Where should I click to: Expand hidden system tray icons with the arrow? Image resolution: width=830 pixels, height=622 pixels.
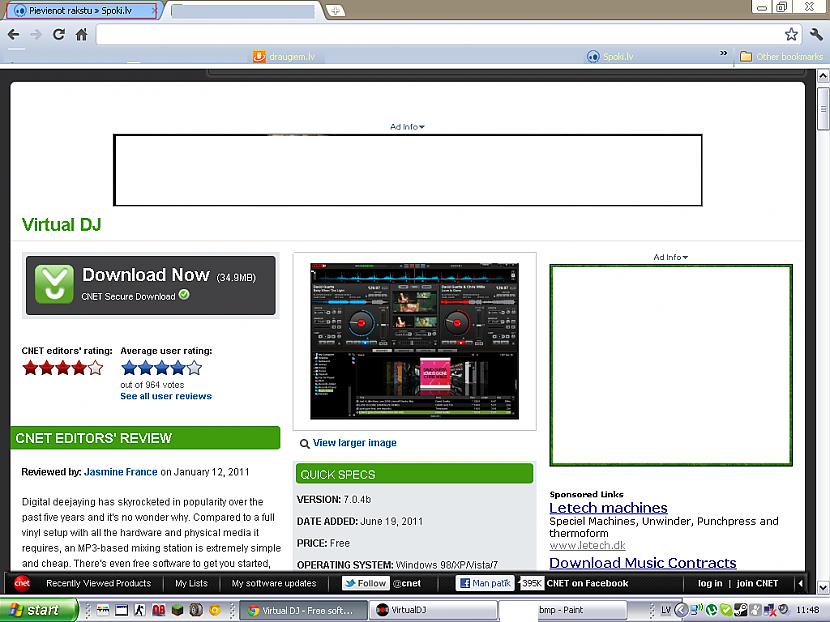point(681,610)
